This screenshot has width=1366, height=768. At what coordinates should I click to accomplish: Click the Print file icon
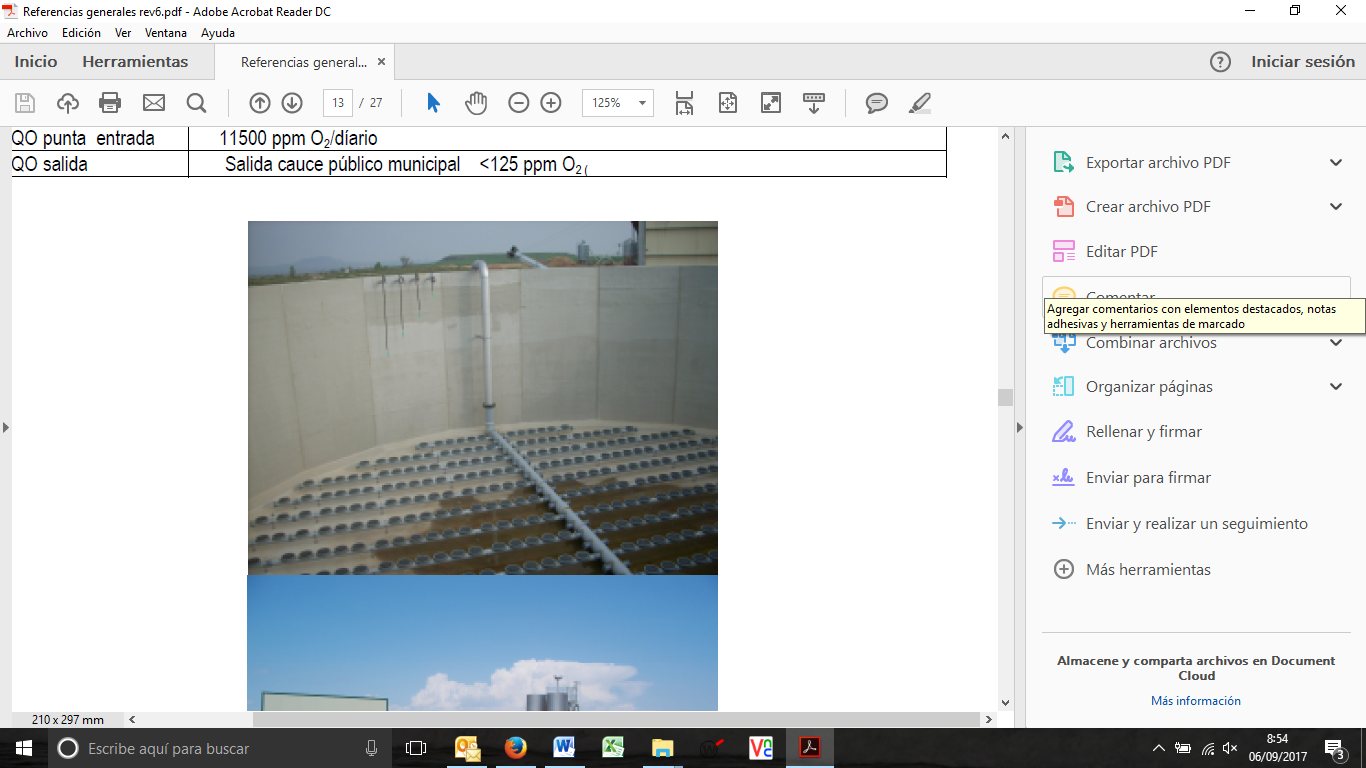110,103
